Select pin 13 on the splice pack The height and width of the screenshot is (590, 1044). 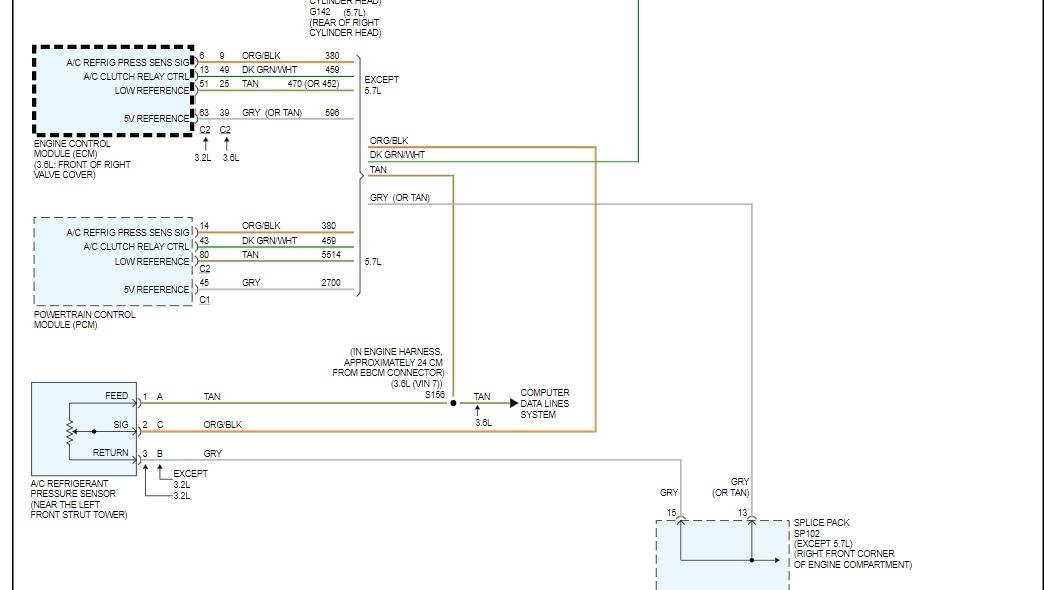pyautogui.click(x=742, y=513)
